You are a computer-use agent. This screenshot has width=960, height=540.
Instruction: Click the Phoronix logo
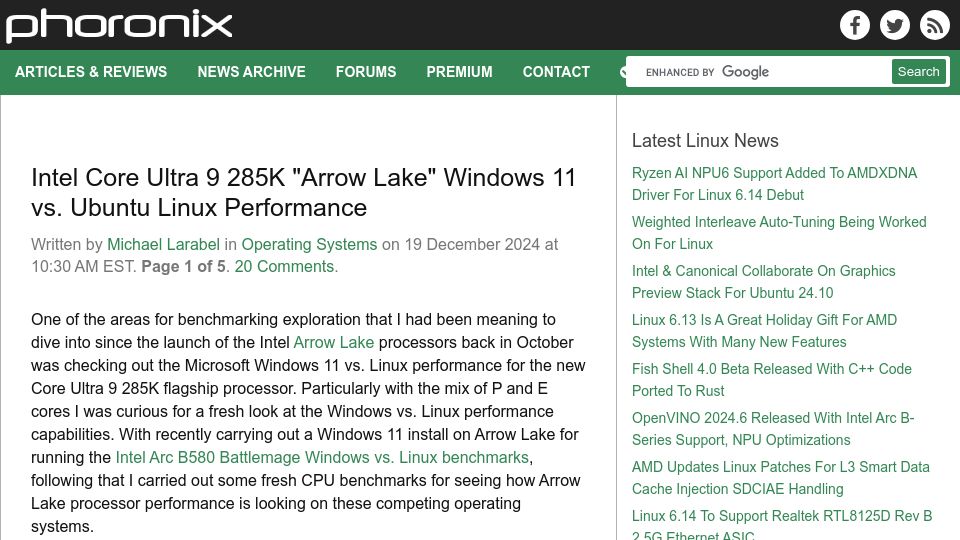pos(119,26)
